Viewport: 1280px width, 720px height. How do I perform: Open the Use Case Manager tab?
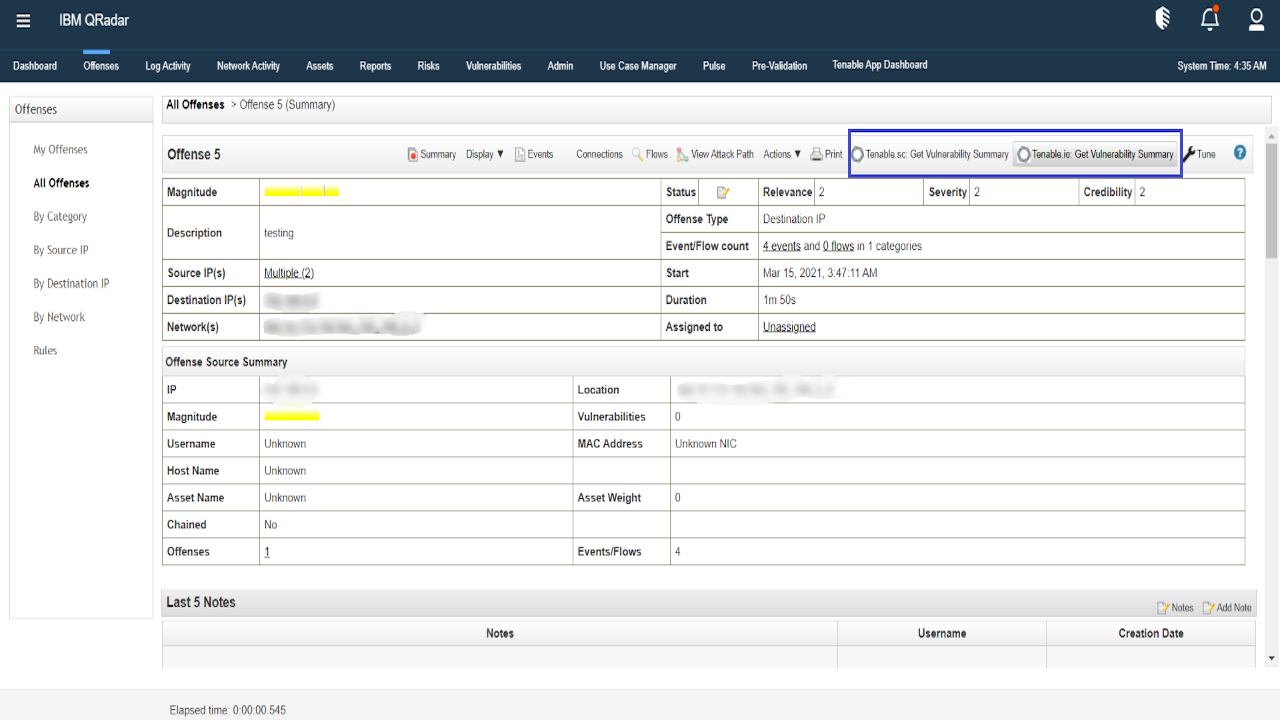pyautogui.click(x=638, y=65)
